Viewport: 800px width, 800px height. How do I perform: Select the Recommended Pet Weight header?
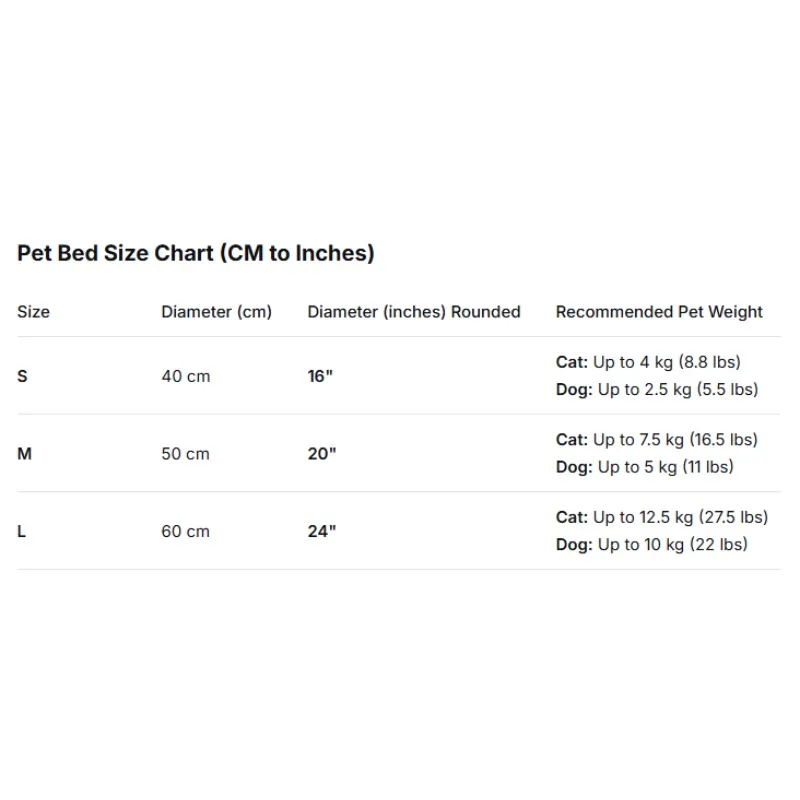tap(659, 312)
